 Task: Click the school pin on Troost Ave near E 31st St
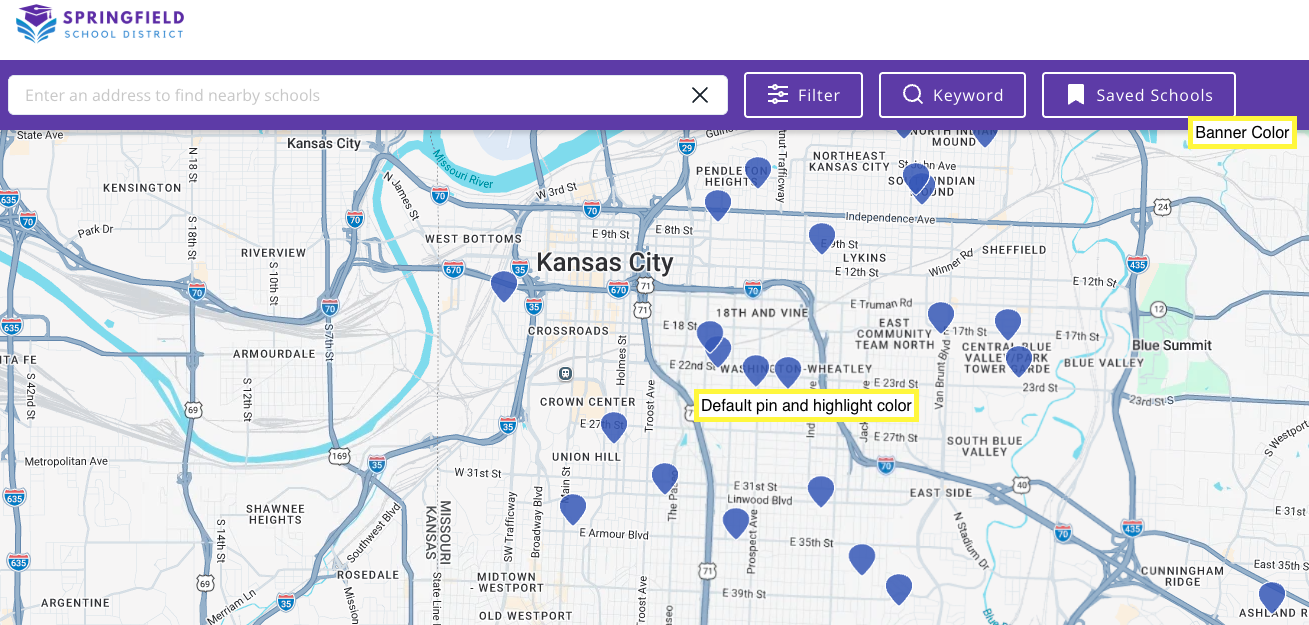pos(665,478)
